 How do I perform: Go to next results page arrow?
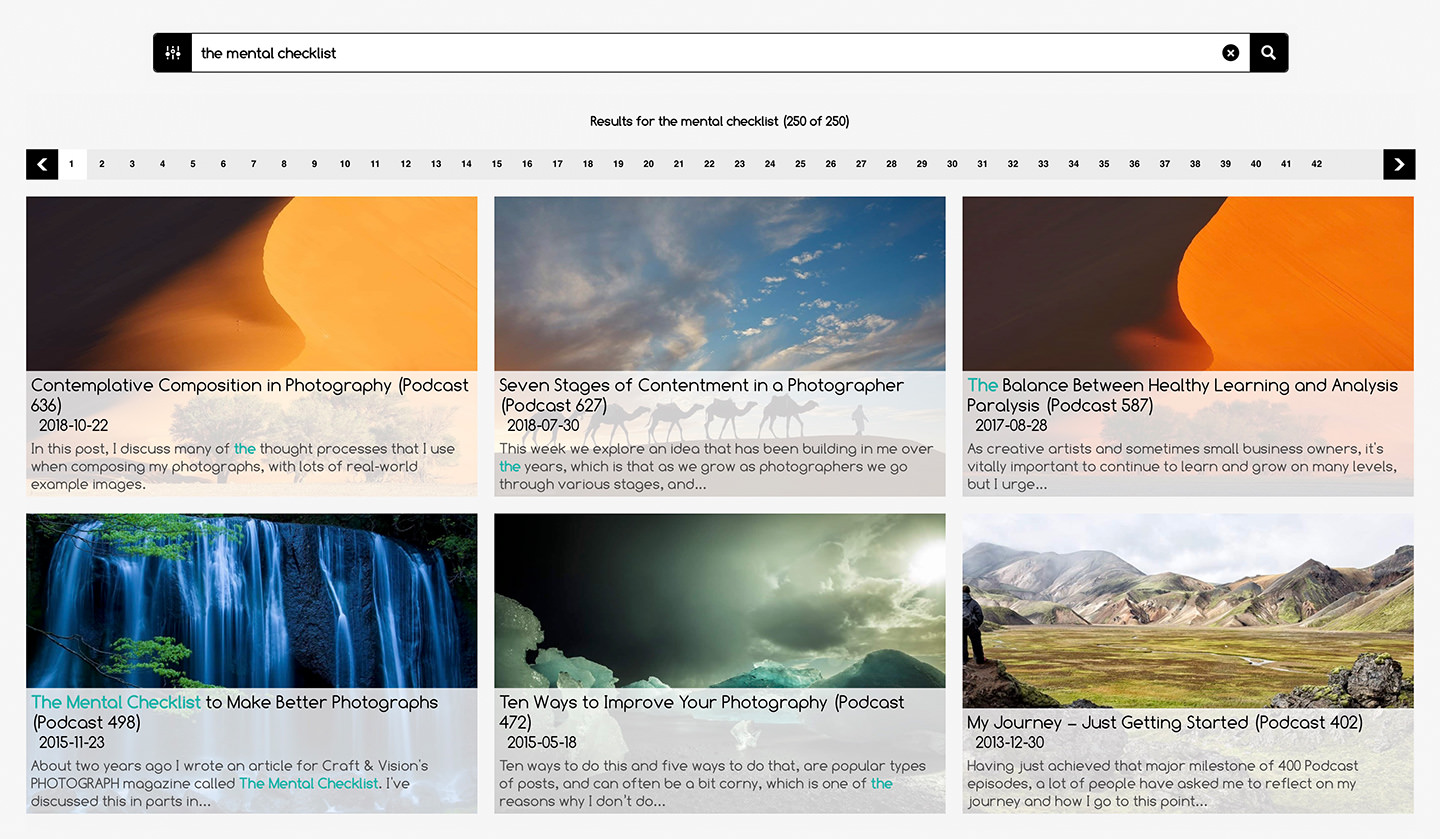pos(1399,164)
